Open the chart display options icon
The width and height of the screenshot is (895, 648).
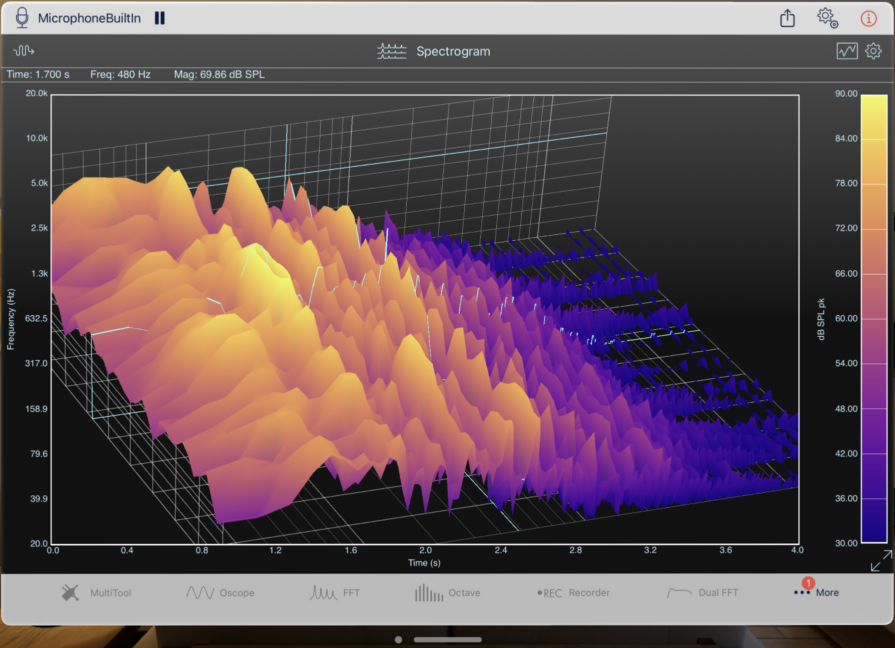pos(846,50)
